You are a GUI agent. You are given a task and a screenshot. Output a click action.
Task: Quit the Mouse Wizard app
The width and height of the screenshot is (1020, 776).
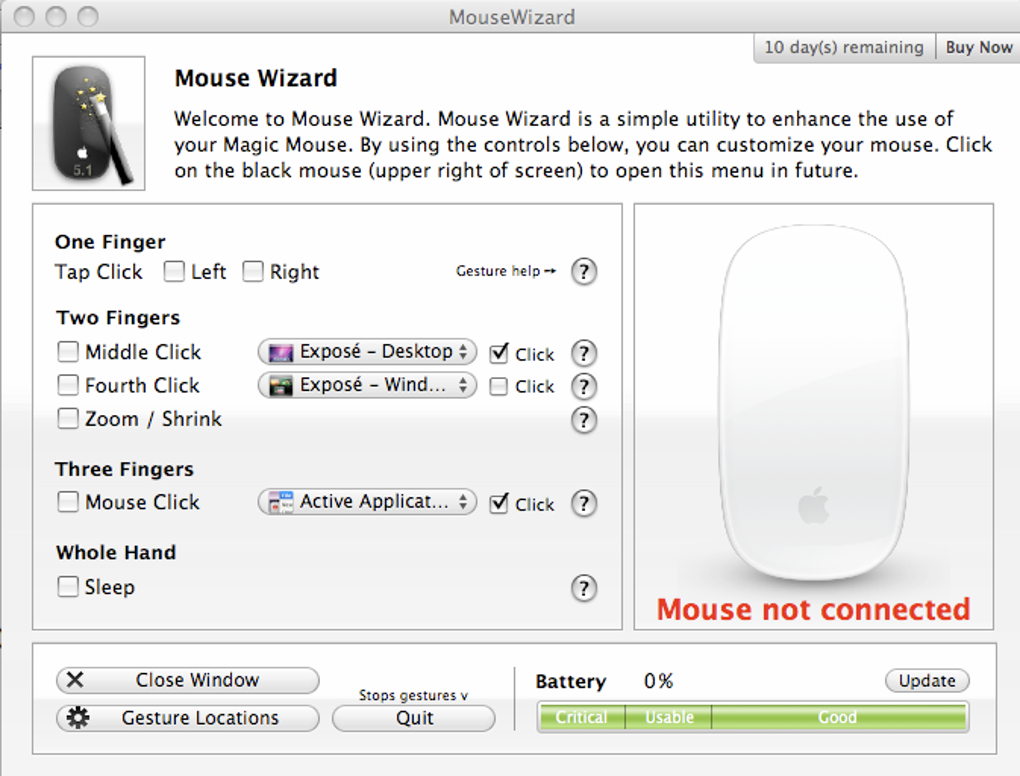[414, 718]
